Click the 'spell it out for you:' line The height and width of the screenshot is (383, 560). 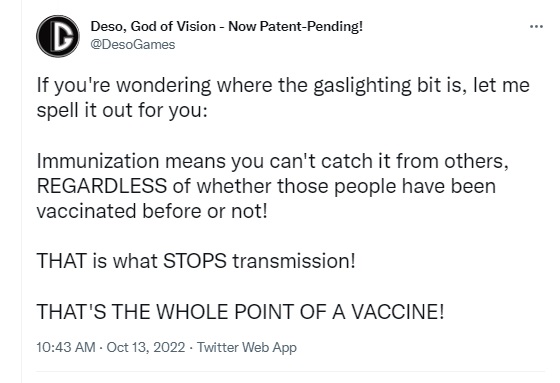pyautogui.click(x=122, y=110)
